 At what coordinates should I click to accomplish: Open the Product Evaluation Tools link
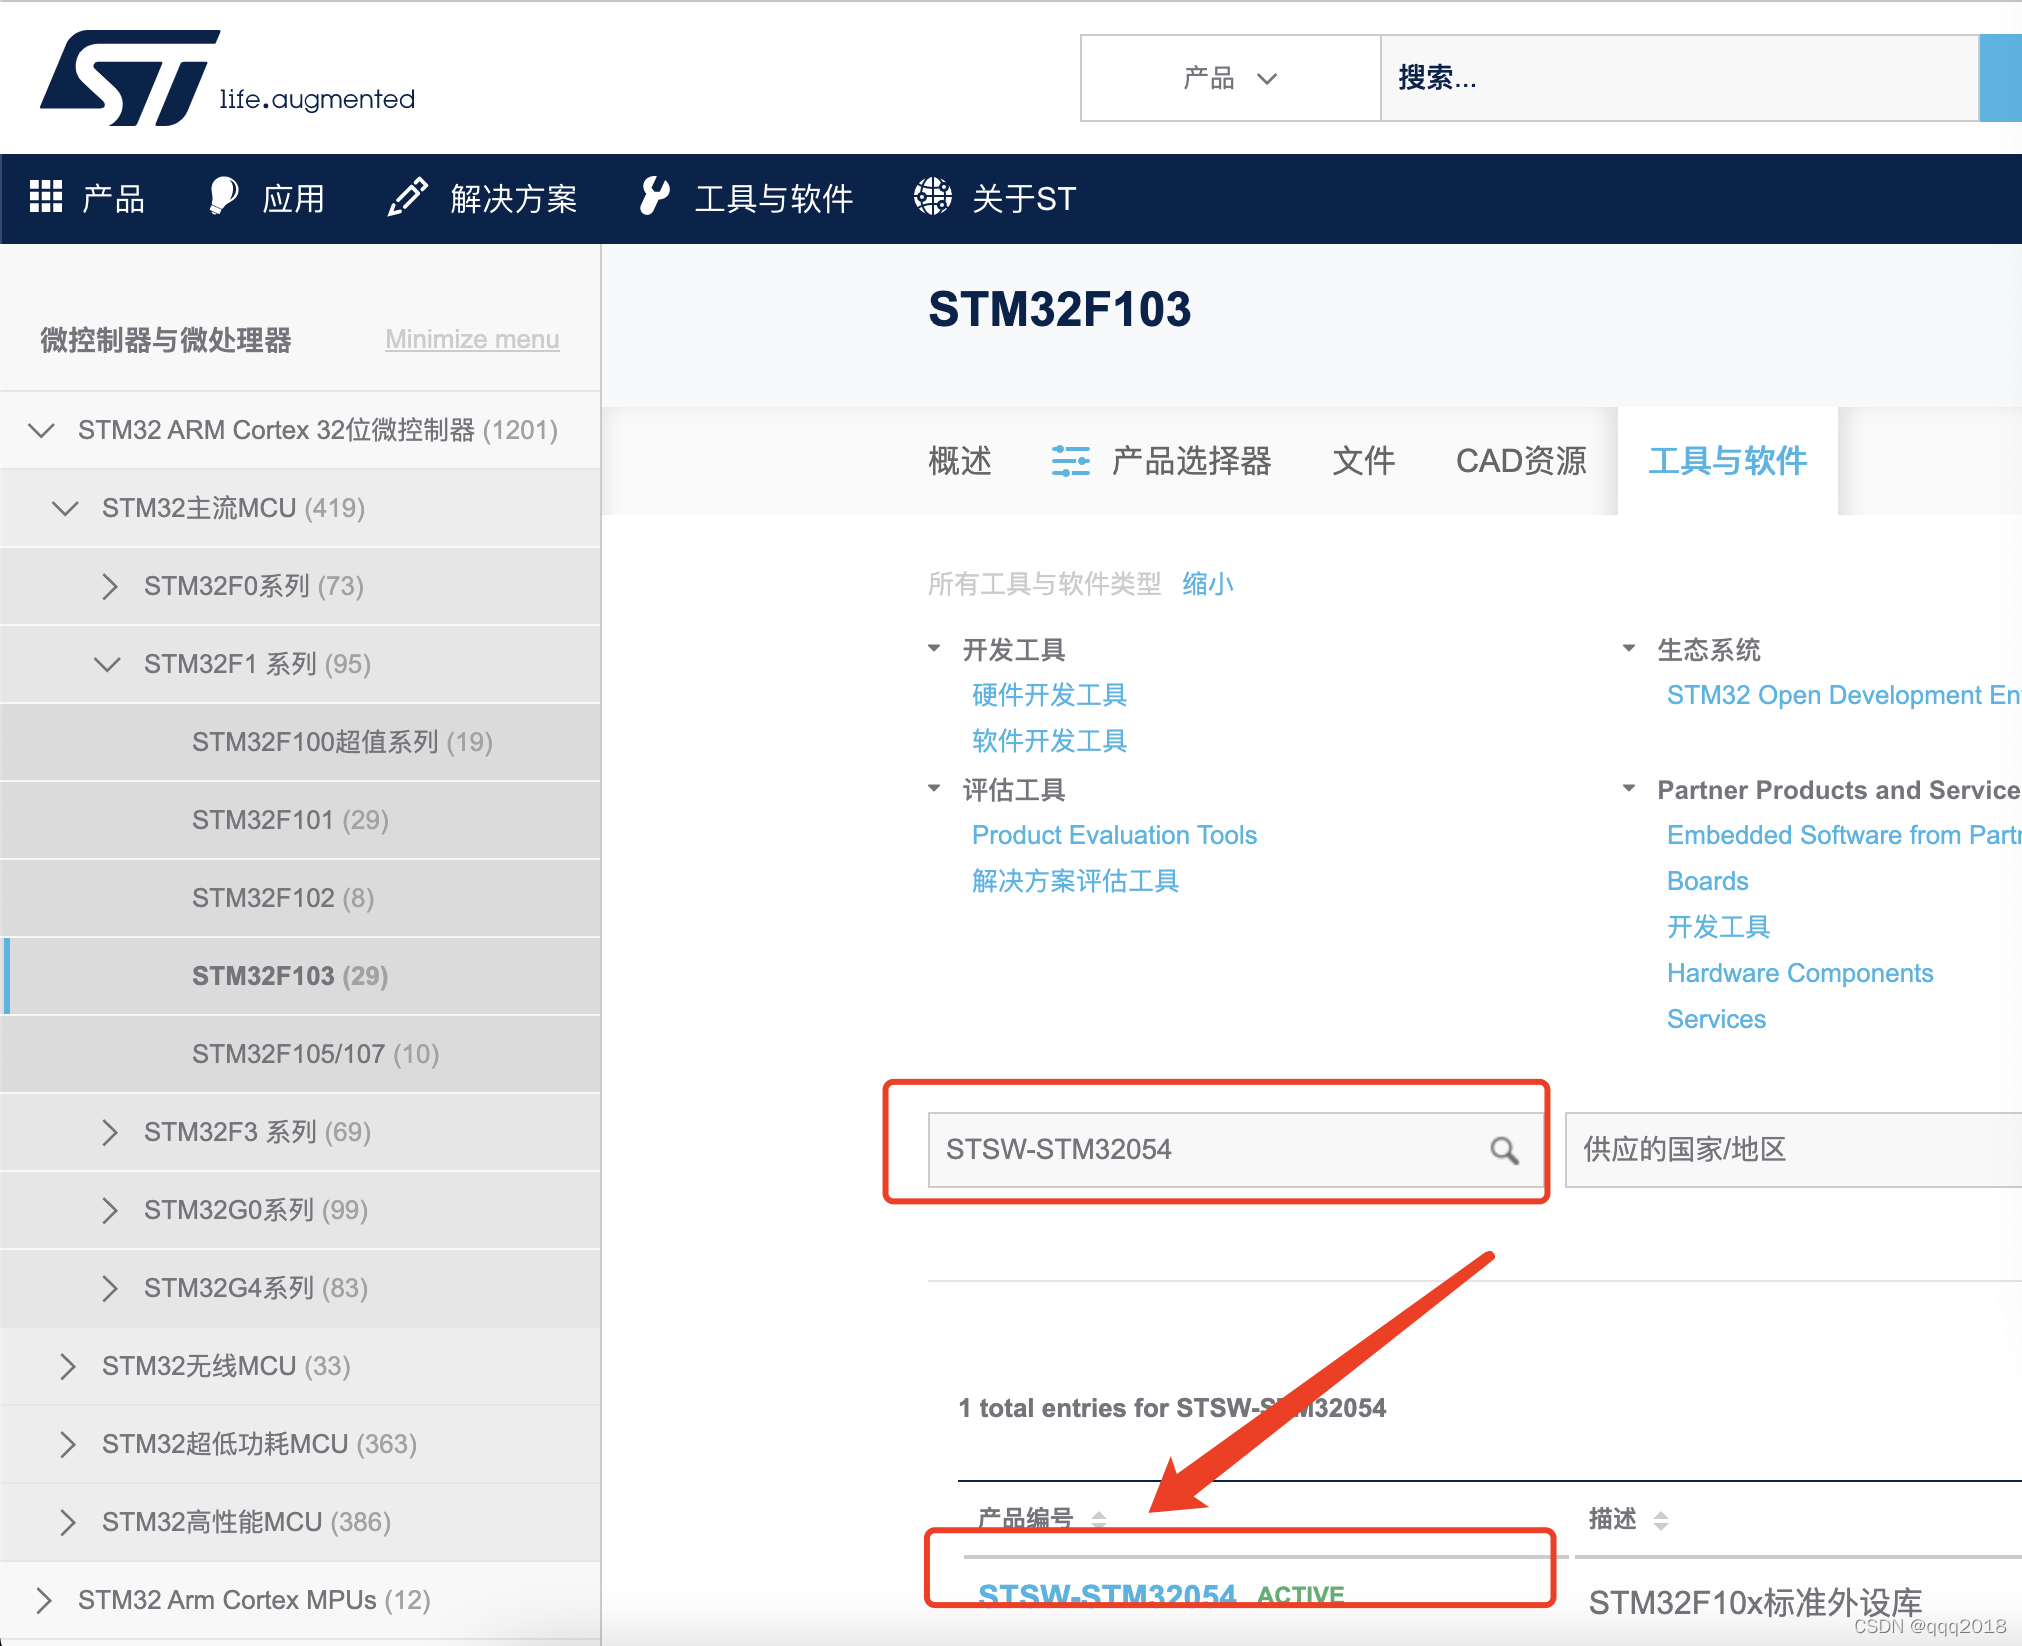coord(1114,834)
